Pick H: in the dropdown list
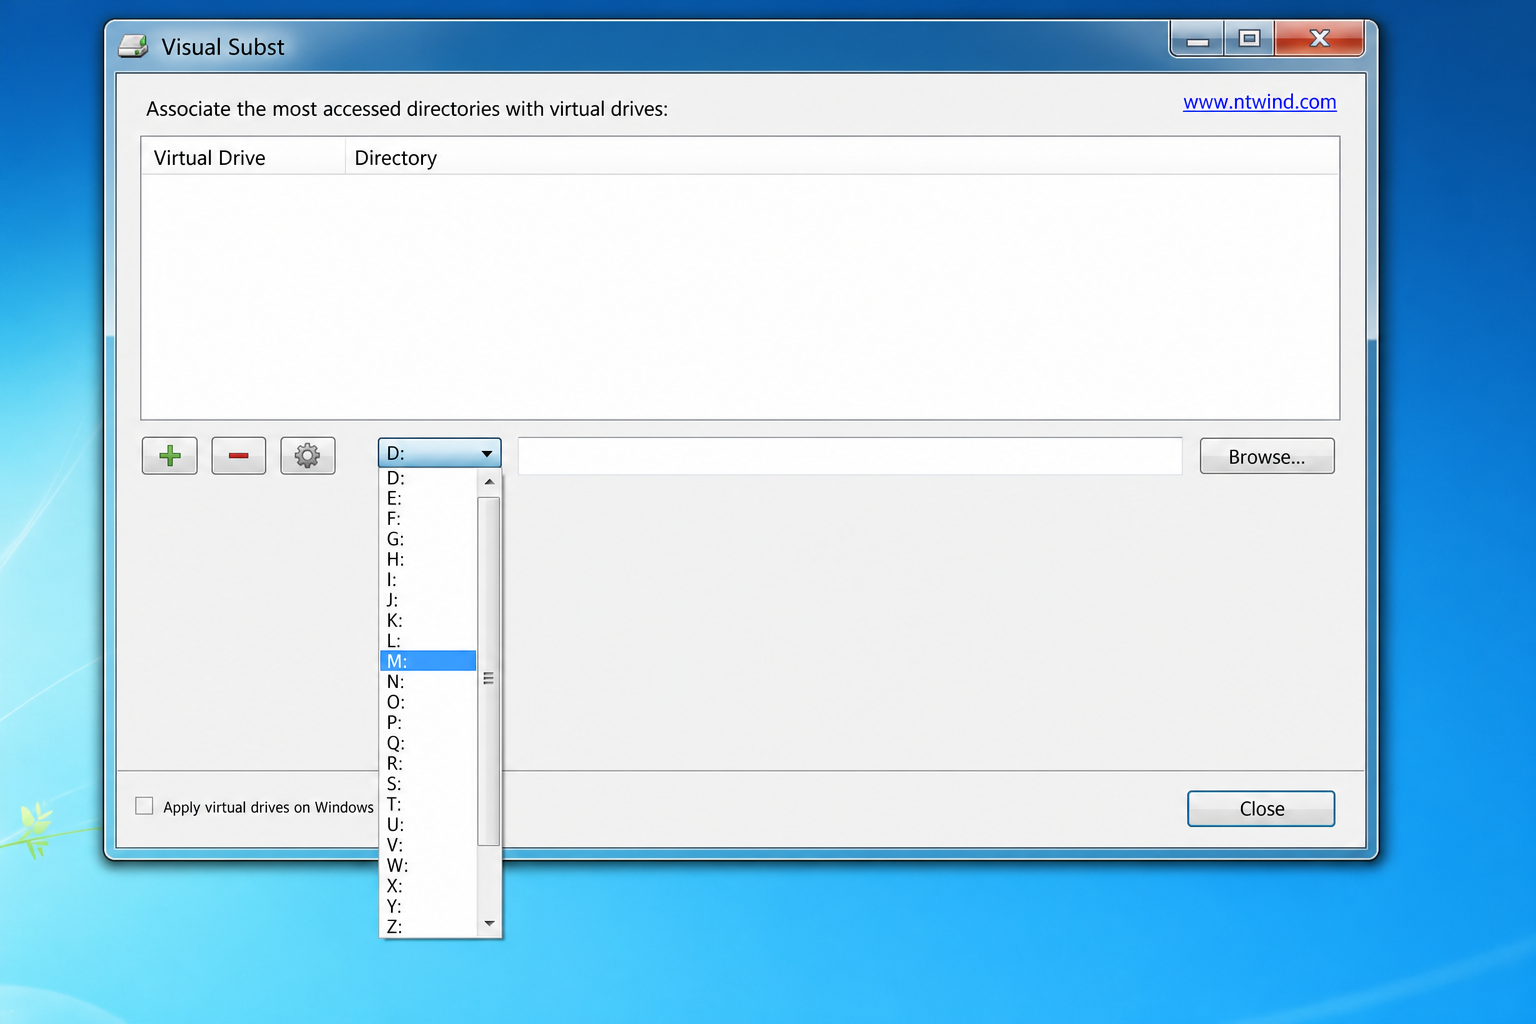Screen dimensions: 1536x1024 428,559
